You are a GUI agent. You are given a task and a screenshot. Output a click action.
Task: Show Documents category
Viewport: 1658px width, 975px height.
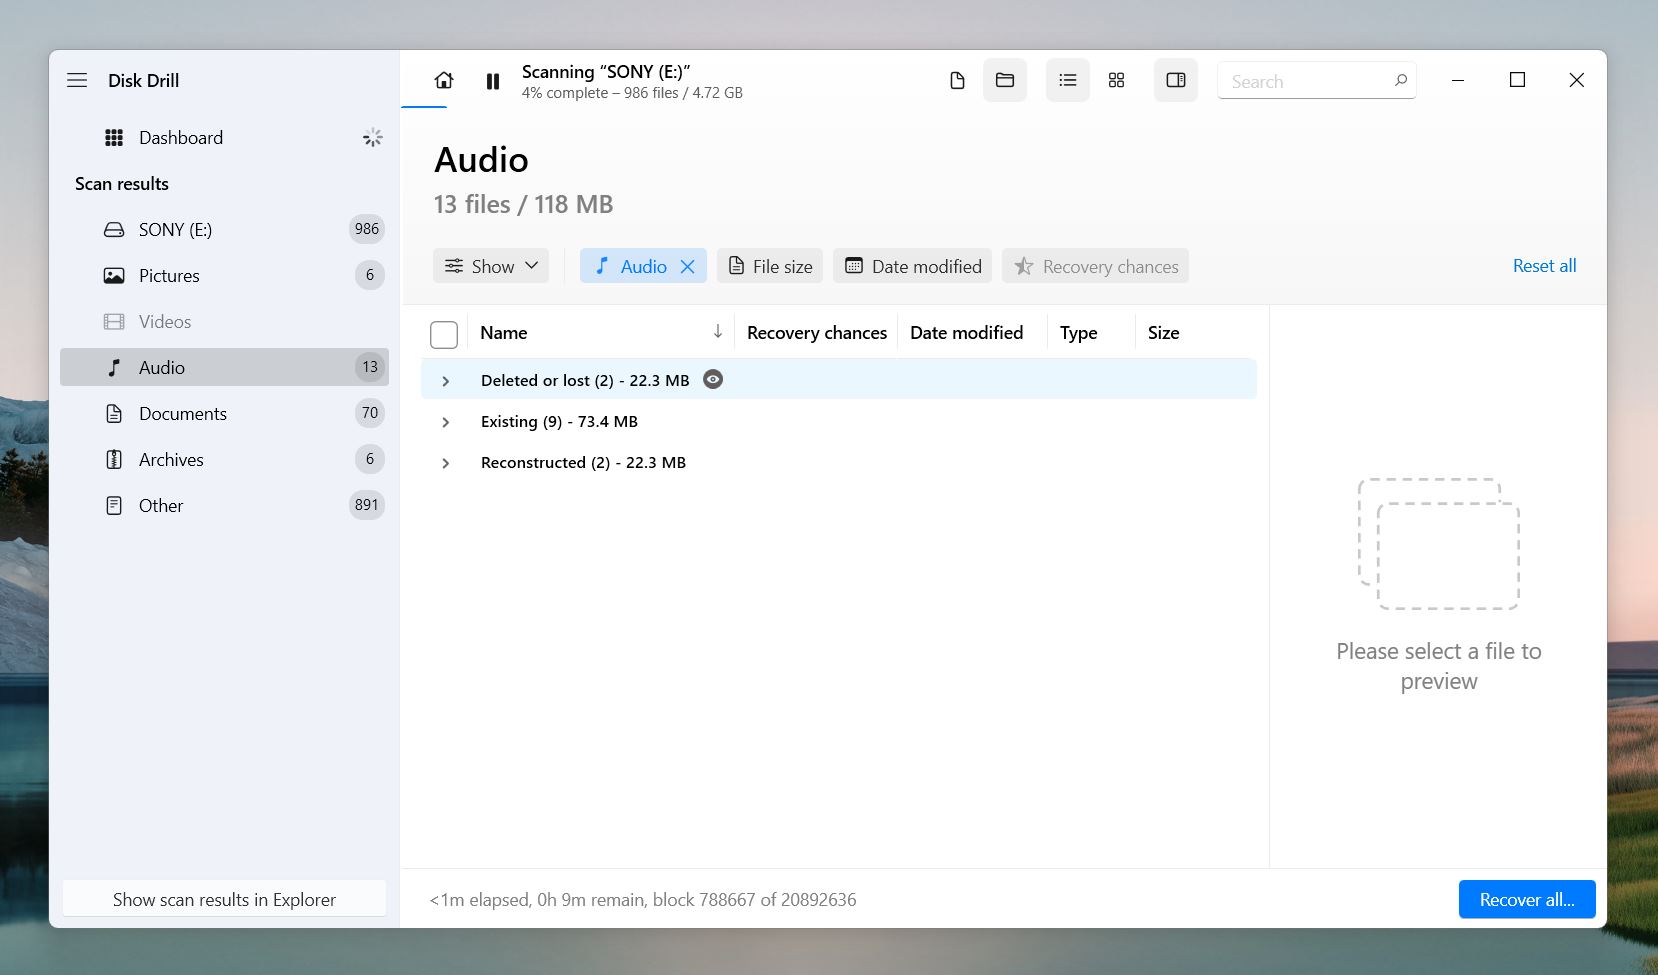(x=224, y=413)
